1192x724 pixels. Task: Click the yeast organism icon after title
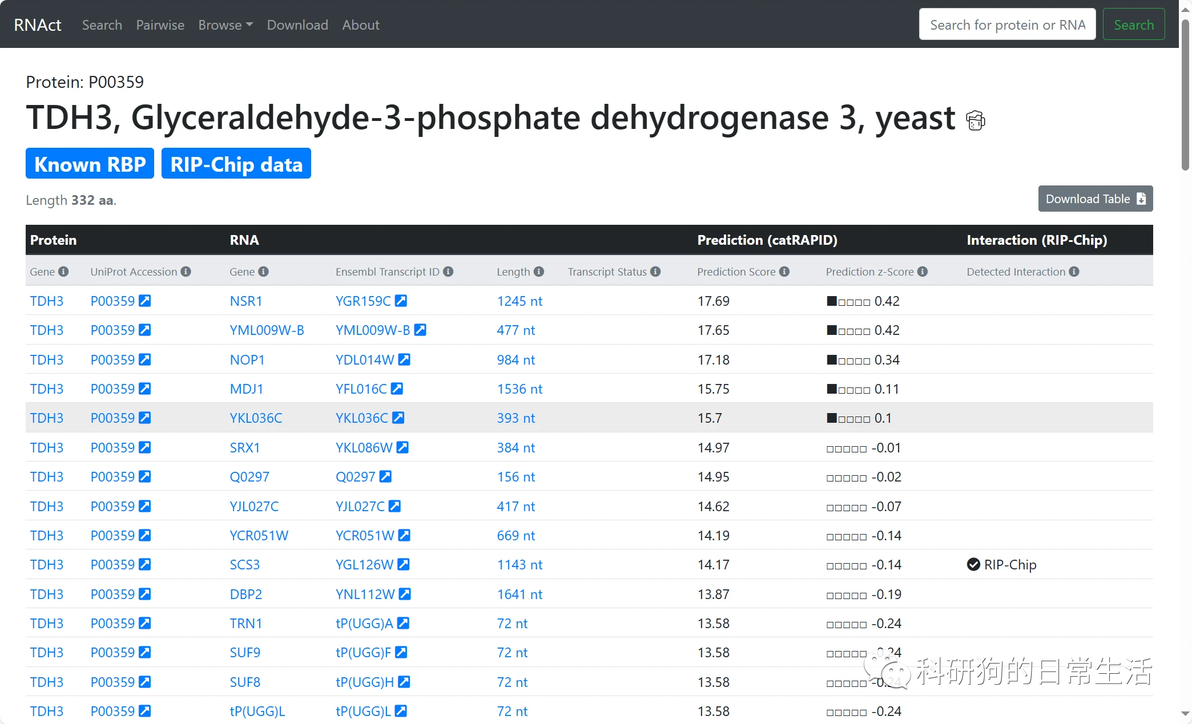(x=976, y=121)
